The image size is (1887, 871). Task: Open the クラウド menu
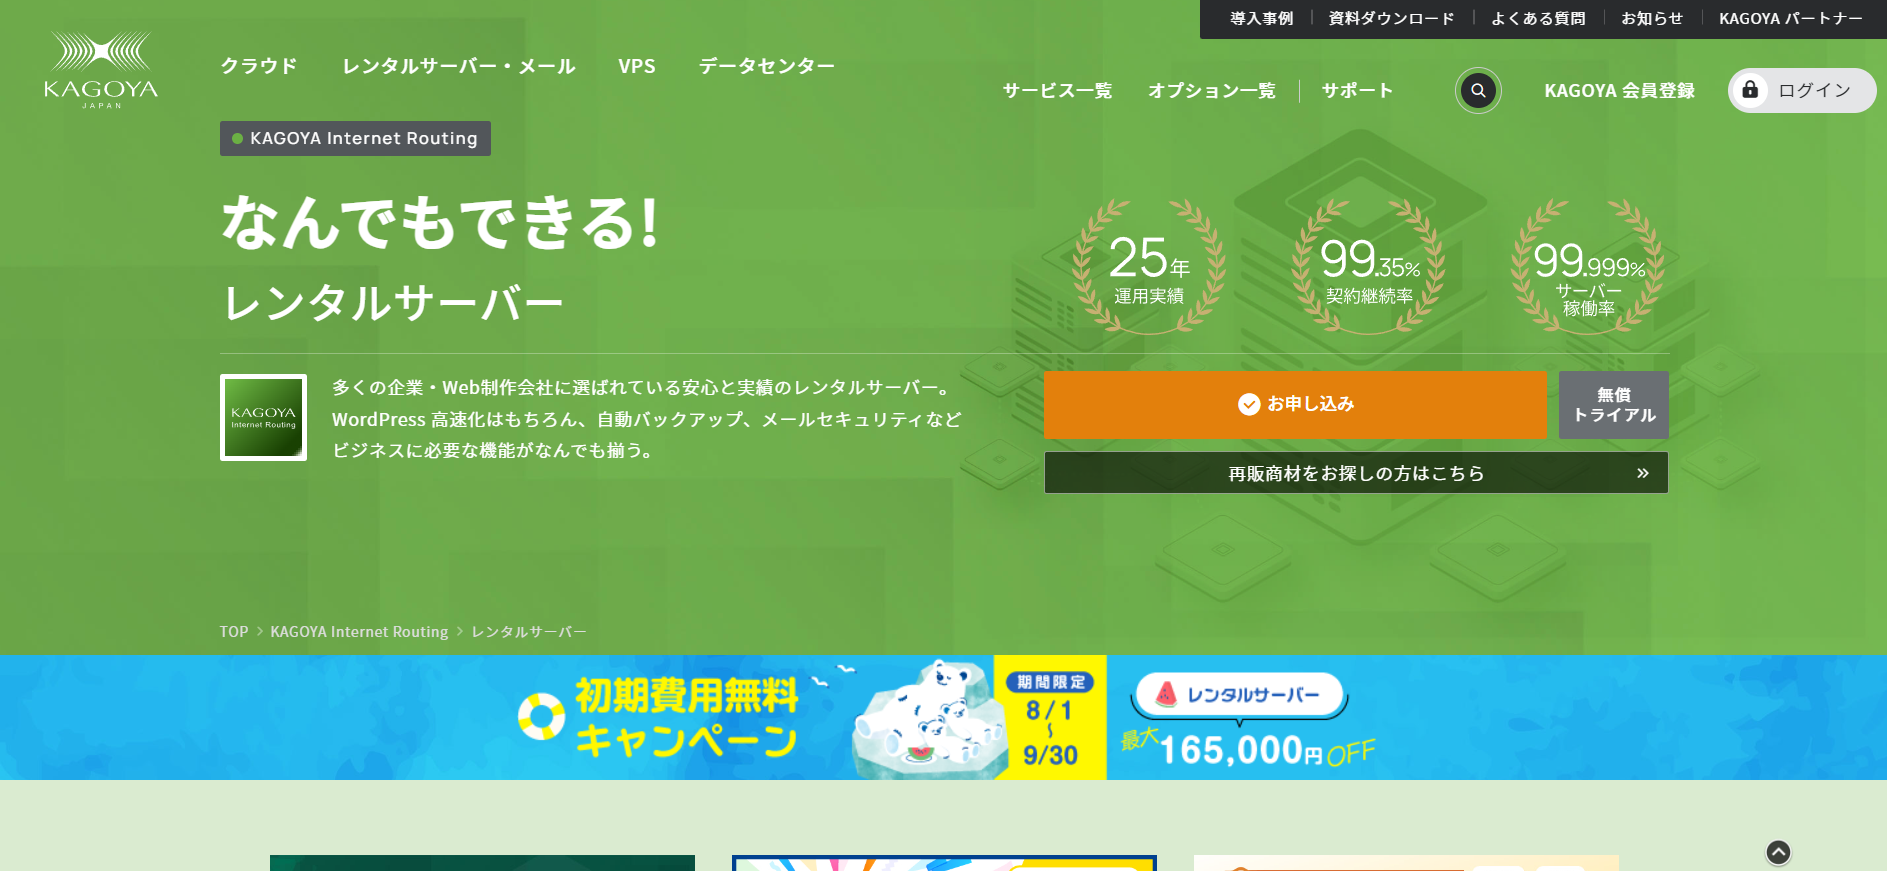(x=259, y=66)
